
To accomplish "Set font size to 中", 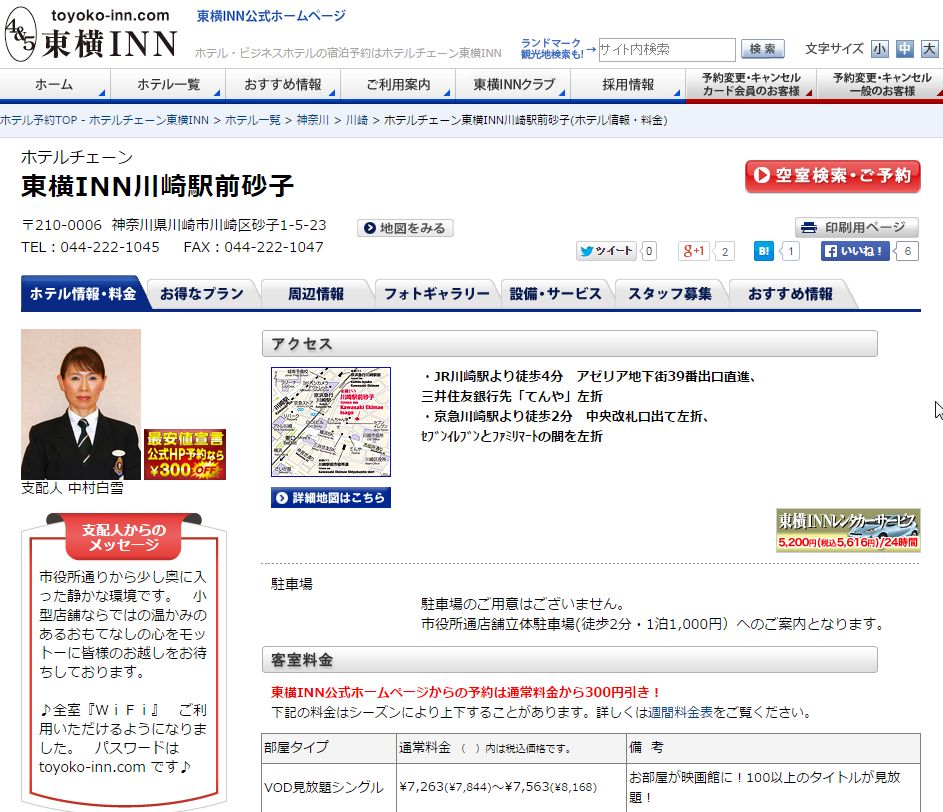I will (x=904, y=49).
